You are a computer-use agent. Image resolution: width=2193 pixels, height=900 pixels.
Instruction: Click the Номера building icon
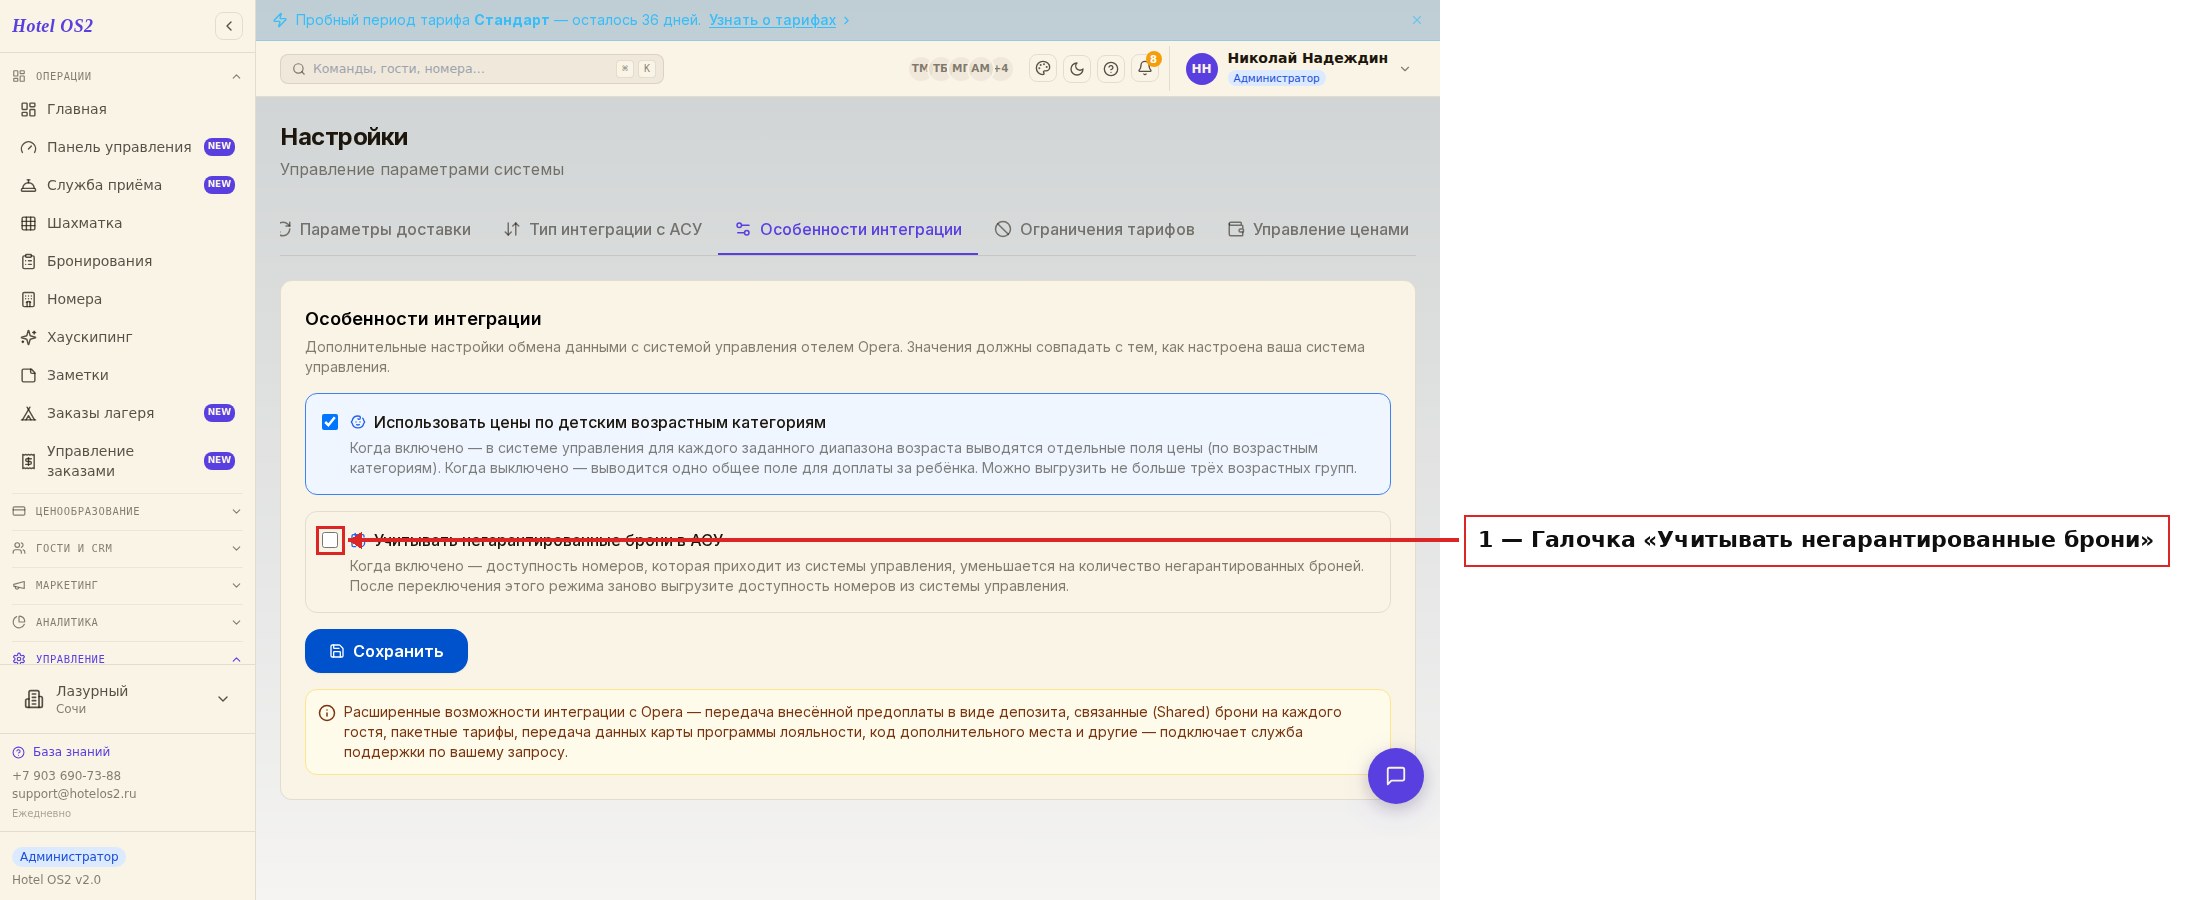pyautogui.click(x=29, y=299)
